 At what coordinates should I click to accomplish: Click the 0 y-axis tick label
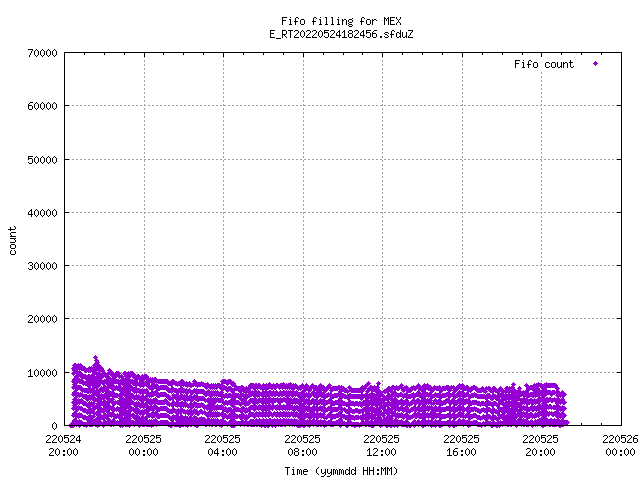tap(54, 426)
